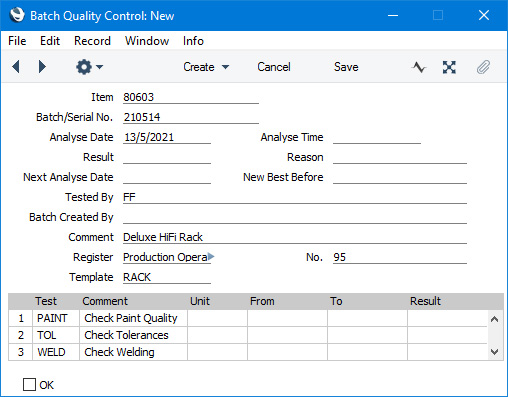The height and width of the screenshot is (397, 508).
Task: Click the Unit cell in PAINT row
Action: point(217,318)
